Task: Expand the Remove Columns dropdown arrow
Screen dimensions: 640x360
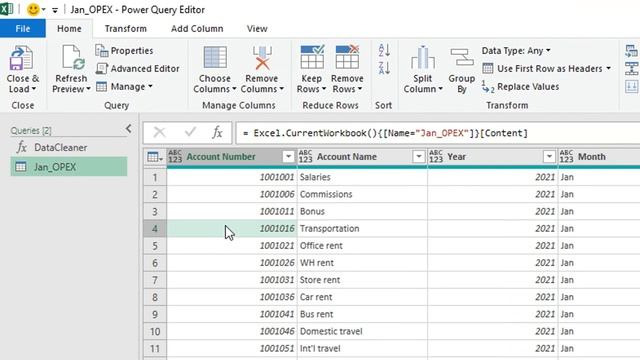Action: pyautogui.click(x=281, y=89)
